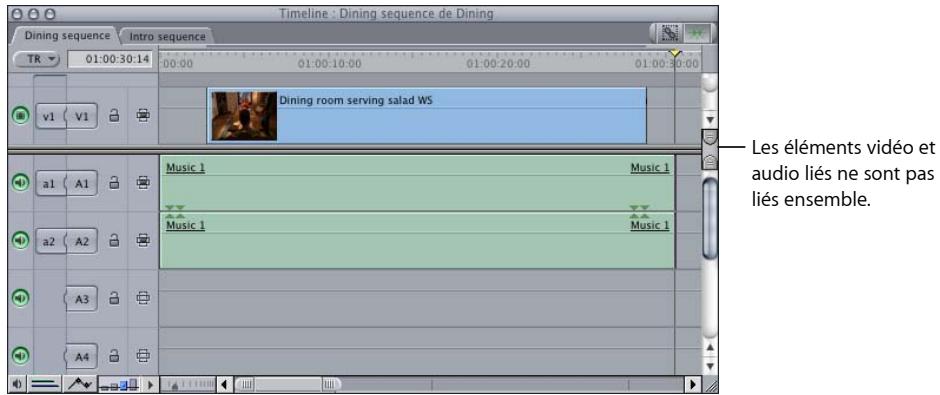Click the ruler at 01:00:10:00
Image resolution: width=940 pixels, height=395 pixels.
(x=329, y=64)
